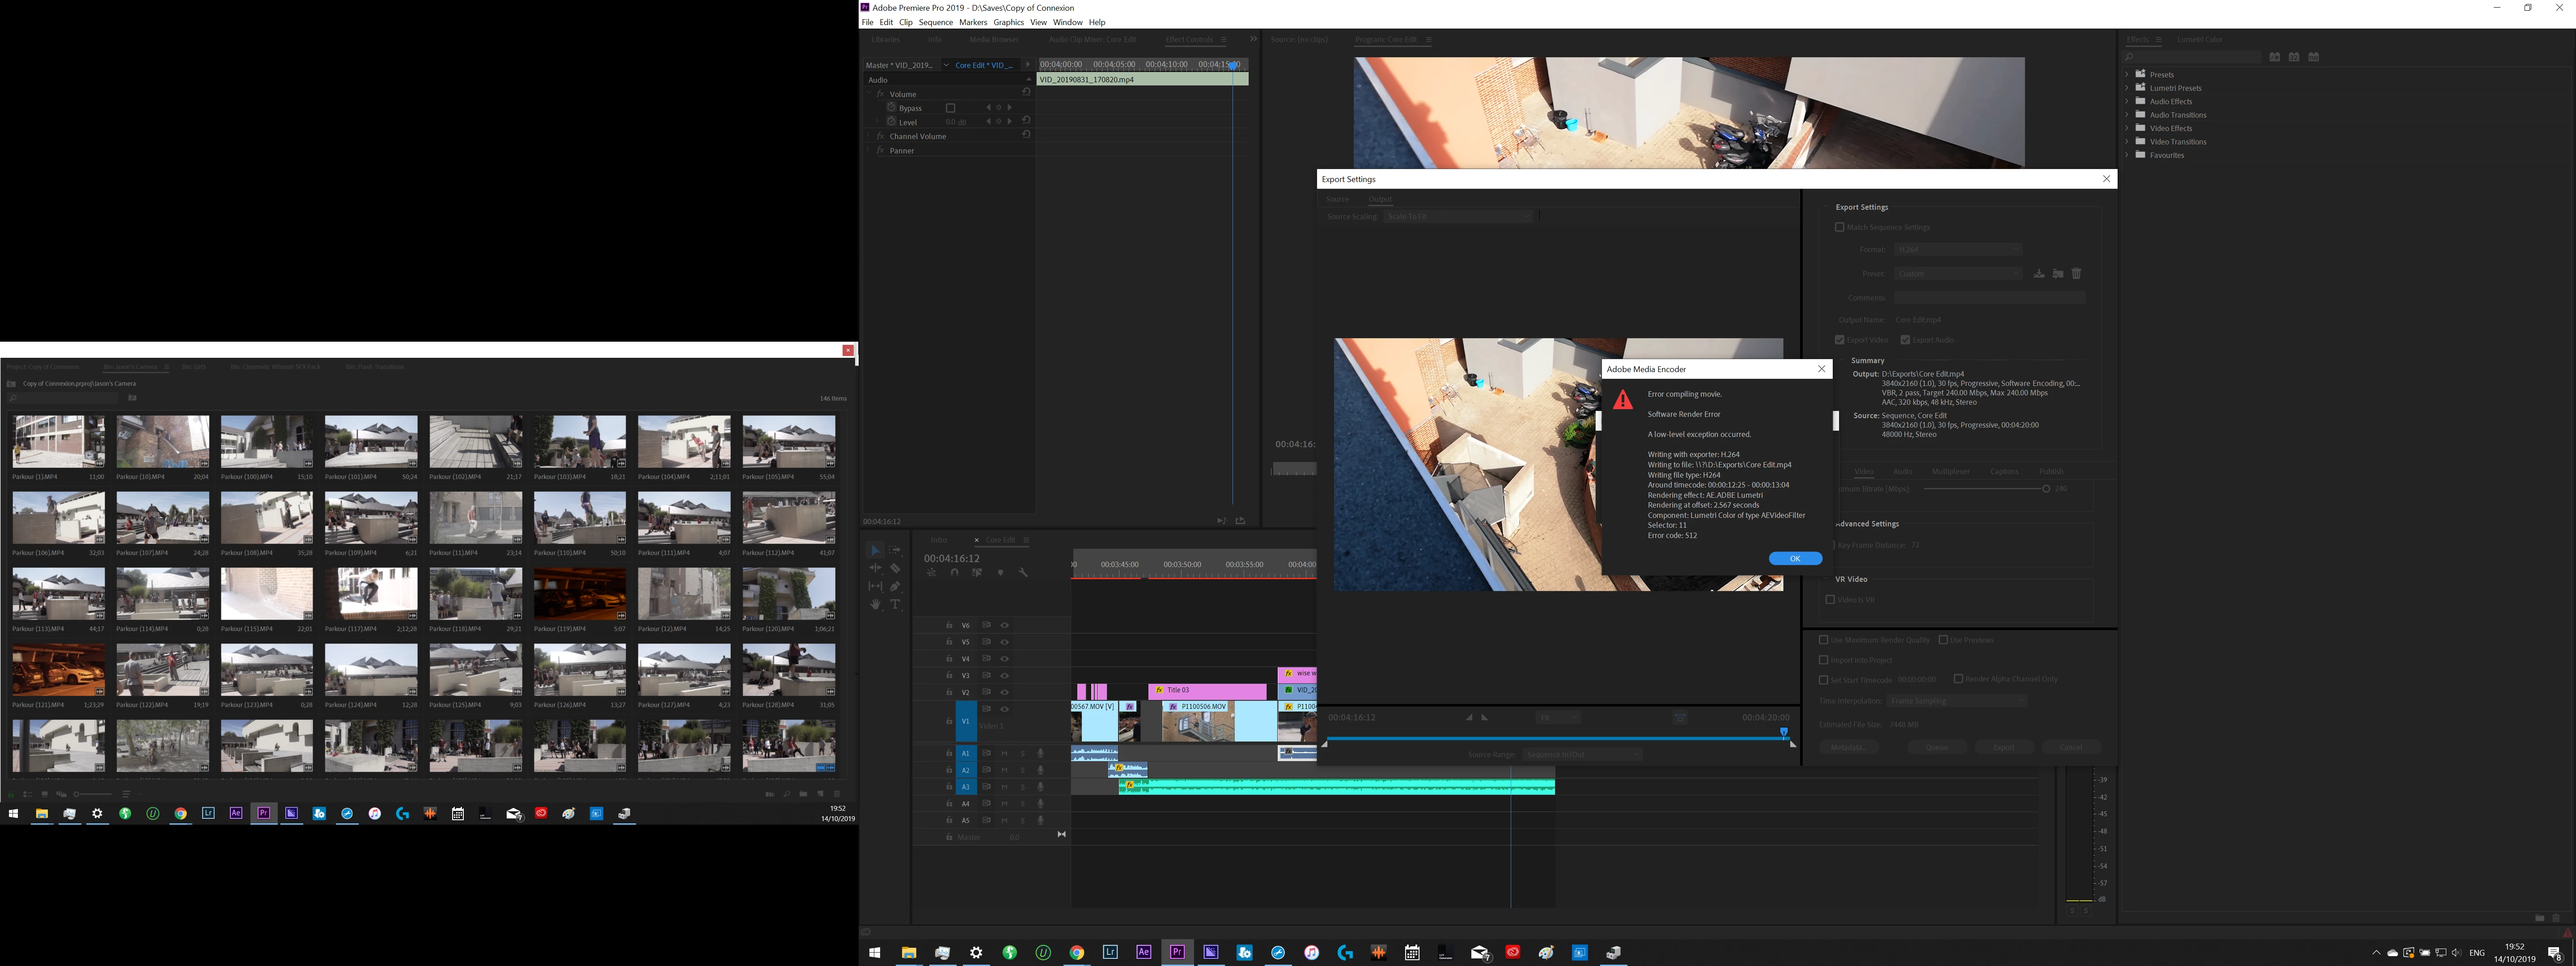This screenshot has width=2576, height=966.
Task: Open Time Interpolation Frame Sampling dropdown
Action: click(x=1957, y=701)
